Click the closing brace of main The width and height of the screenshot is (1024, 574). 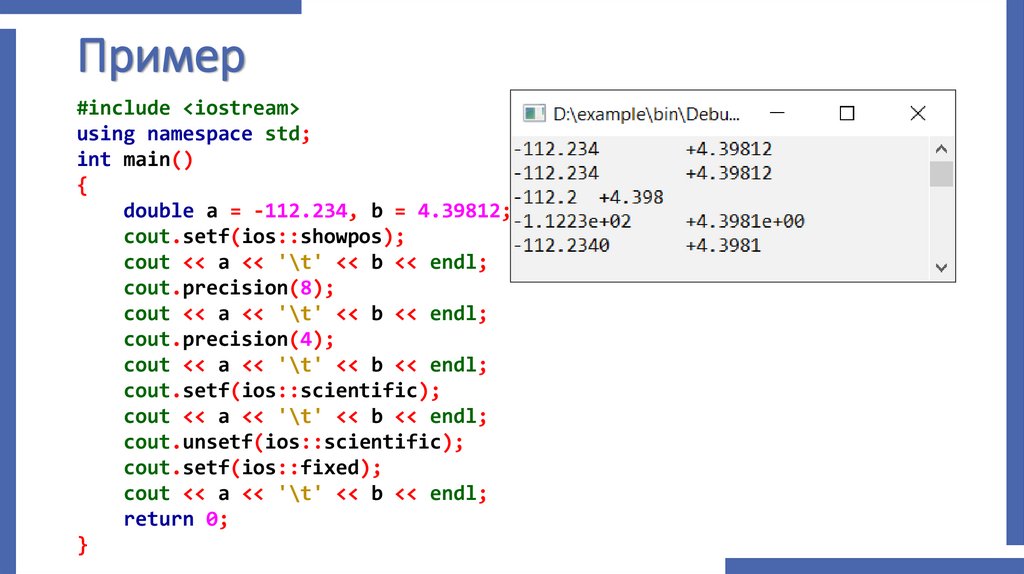pos(82,545)
